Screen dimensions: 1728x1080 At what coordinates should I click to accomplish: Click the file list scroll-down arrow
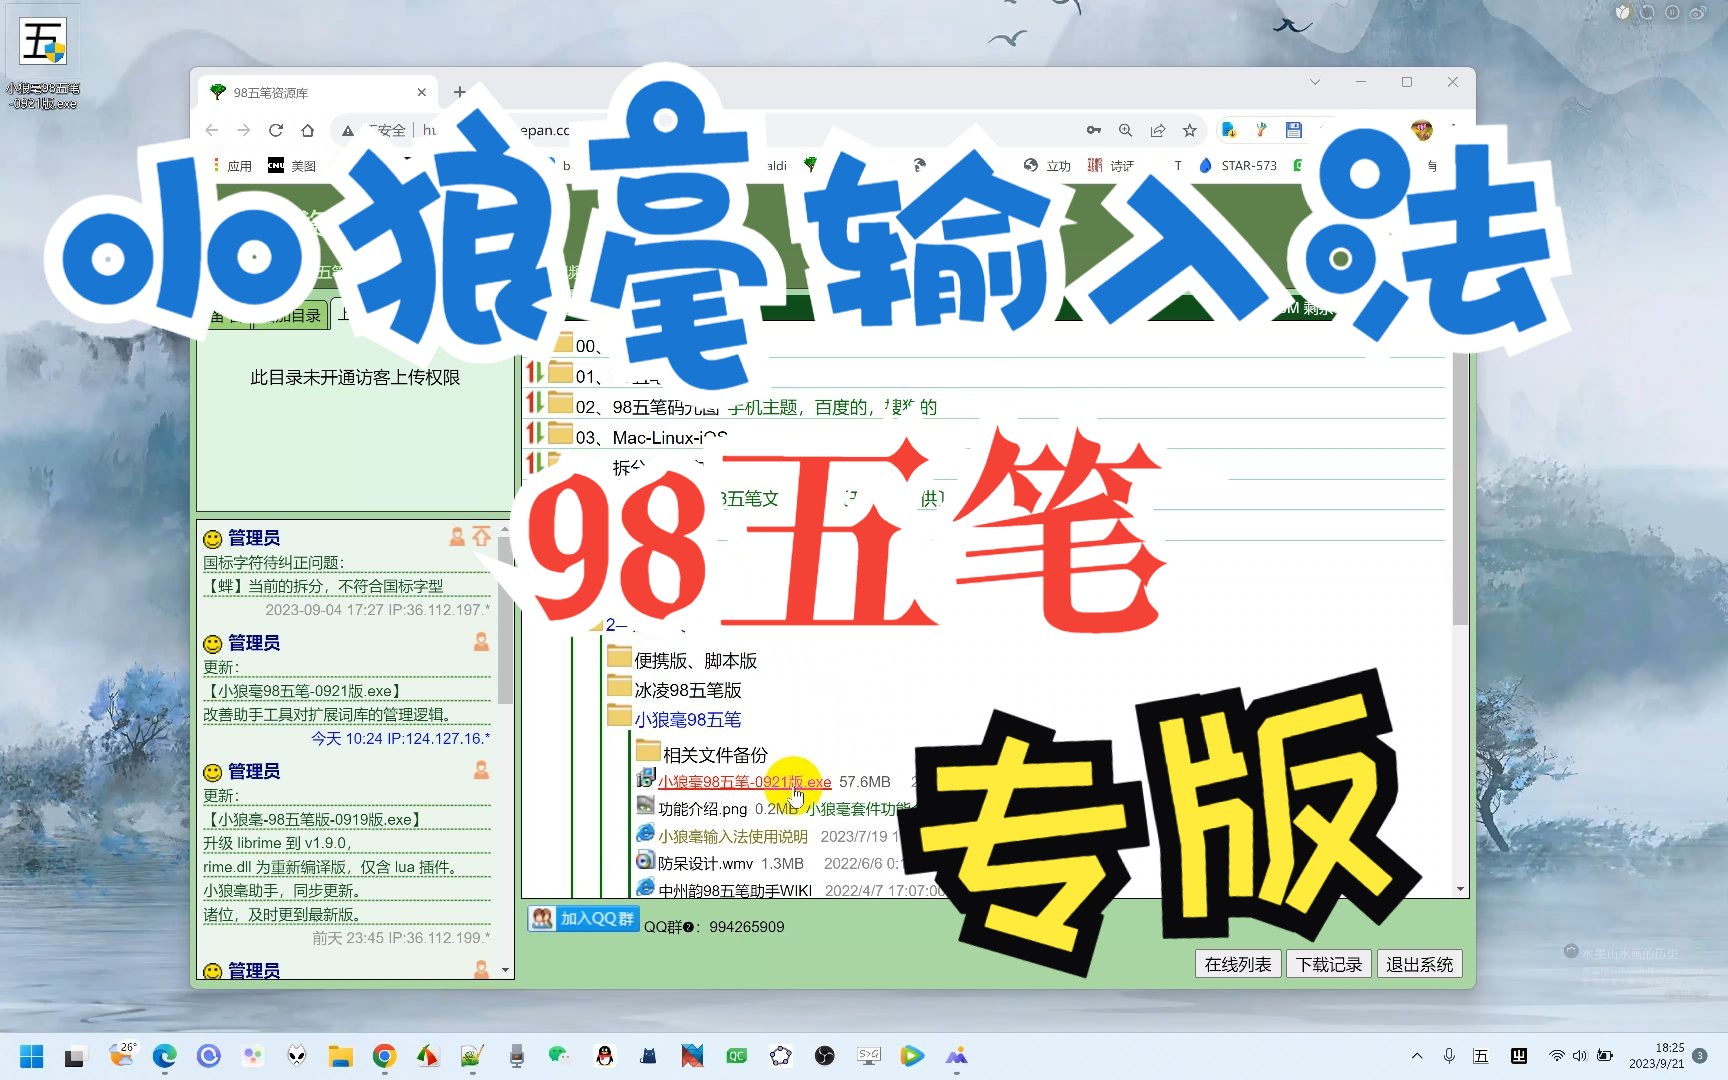coord(1461,888)
